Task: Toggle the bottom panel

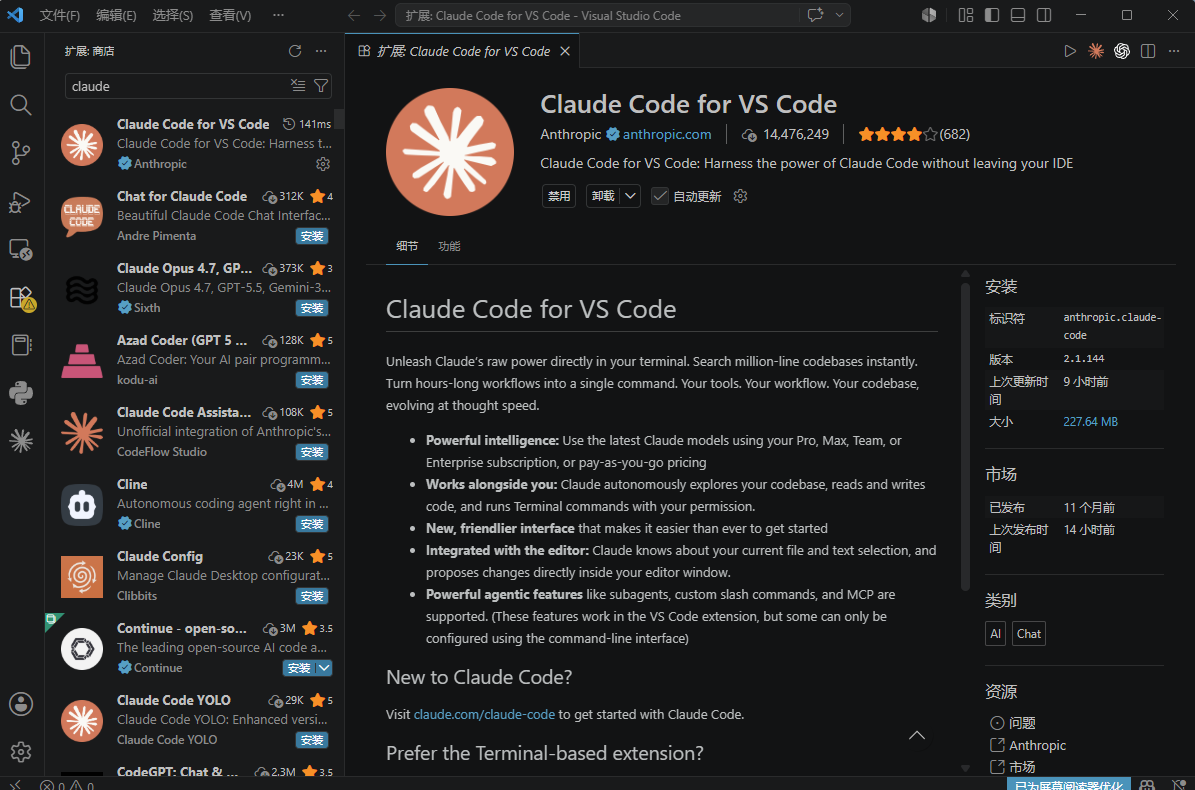Action: [1017, 15]
